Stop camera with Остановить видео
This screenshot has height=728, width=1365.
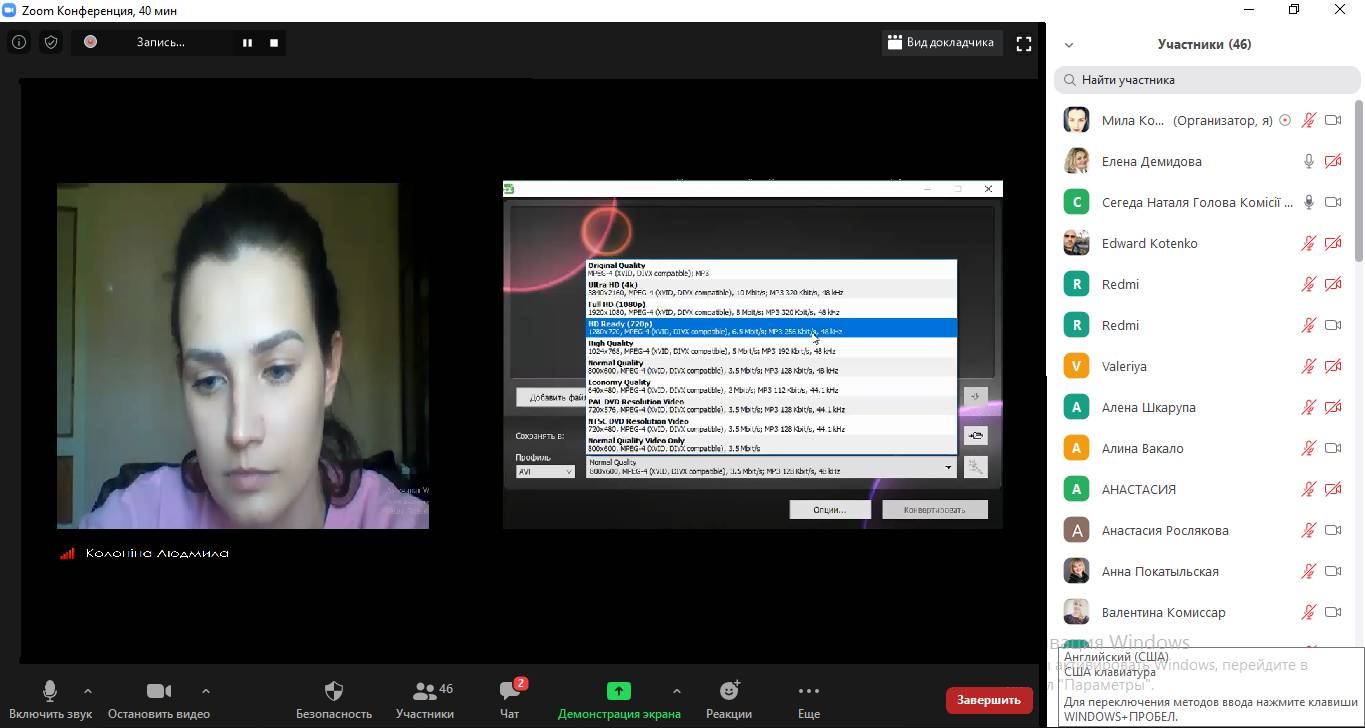point(159,699)
